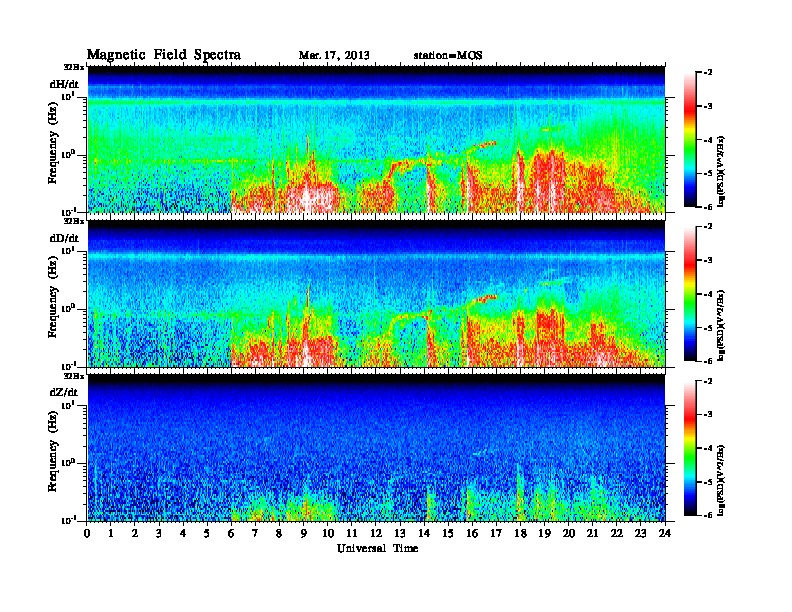Click inside the dZ/dt spectrogram plot
The width and height of the screenshot is (792, 612).
[376, 448]
